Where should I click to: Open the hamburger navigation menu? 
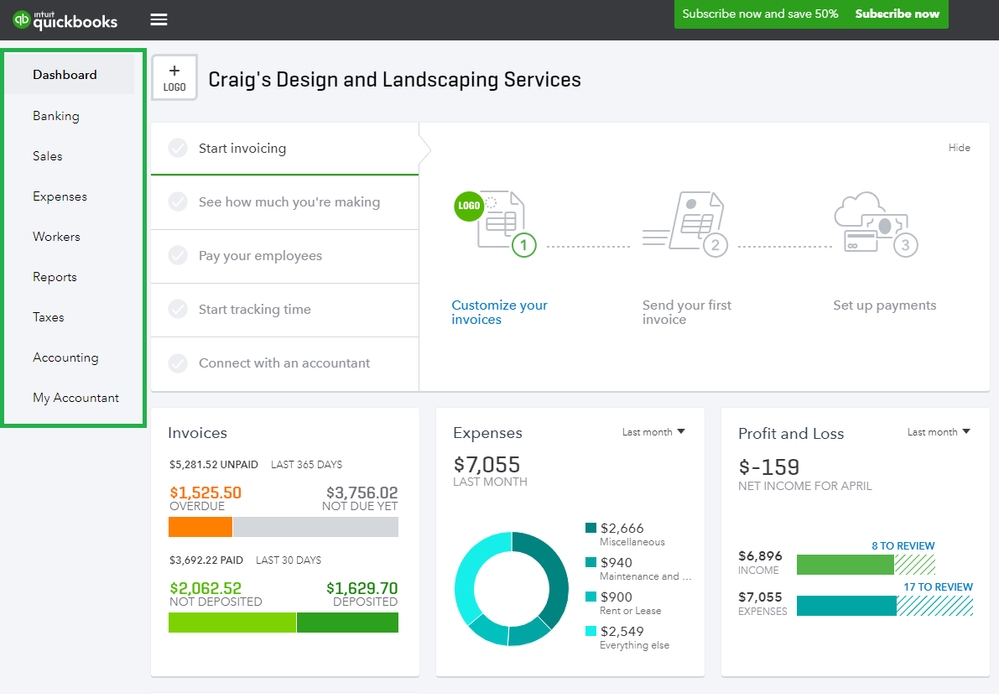tap(158, 20)
